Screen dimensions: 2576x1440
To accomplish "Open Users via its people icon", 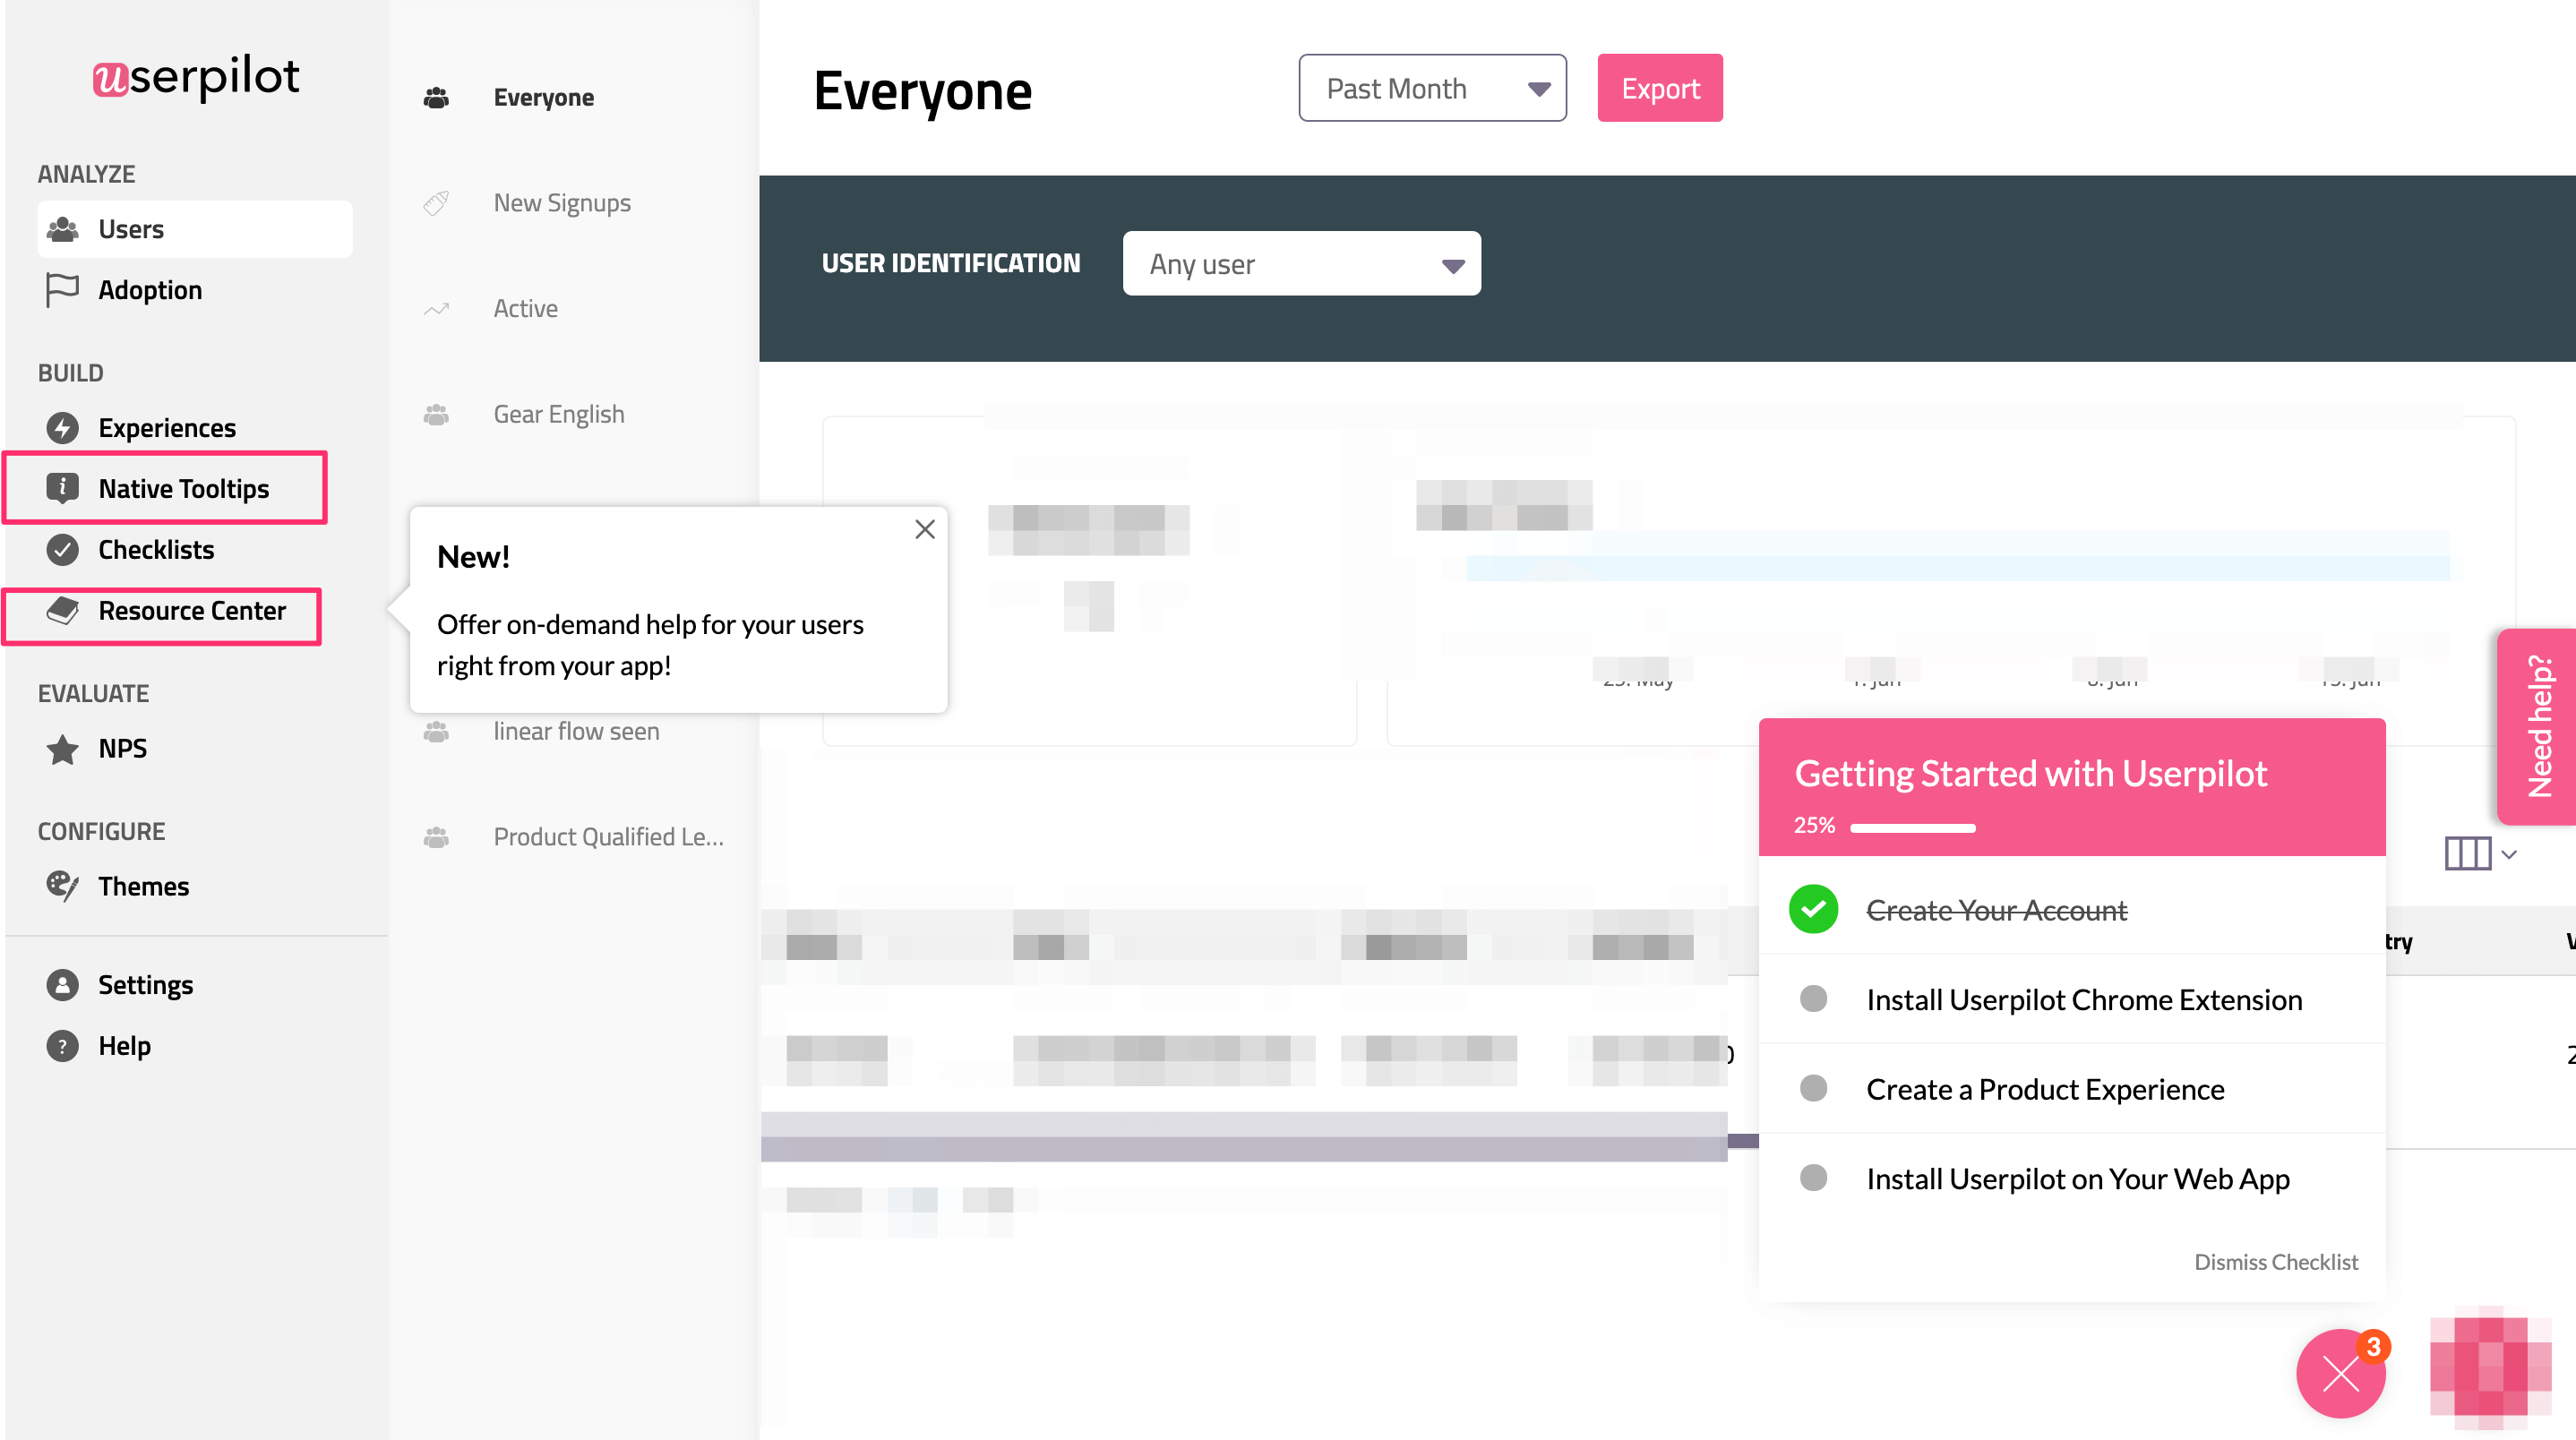I will (x=63, y=229).
